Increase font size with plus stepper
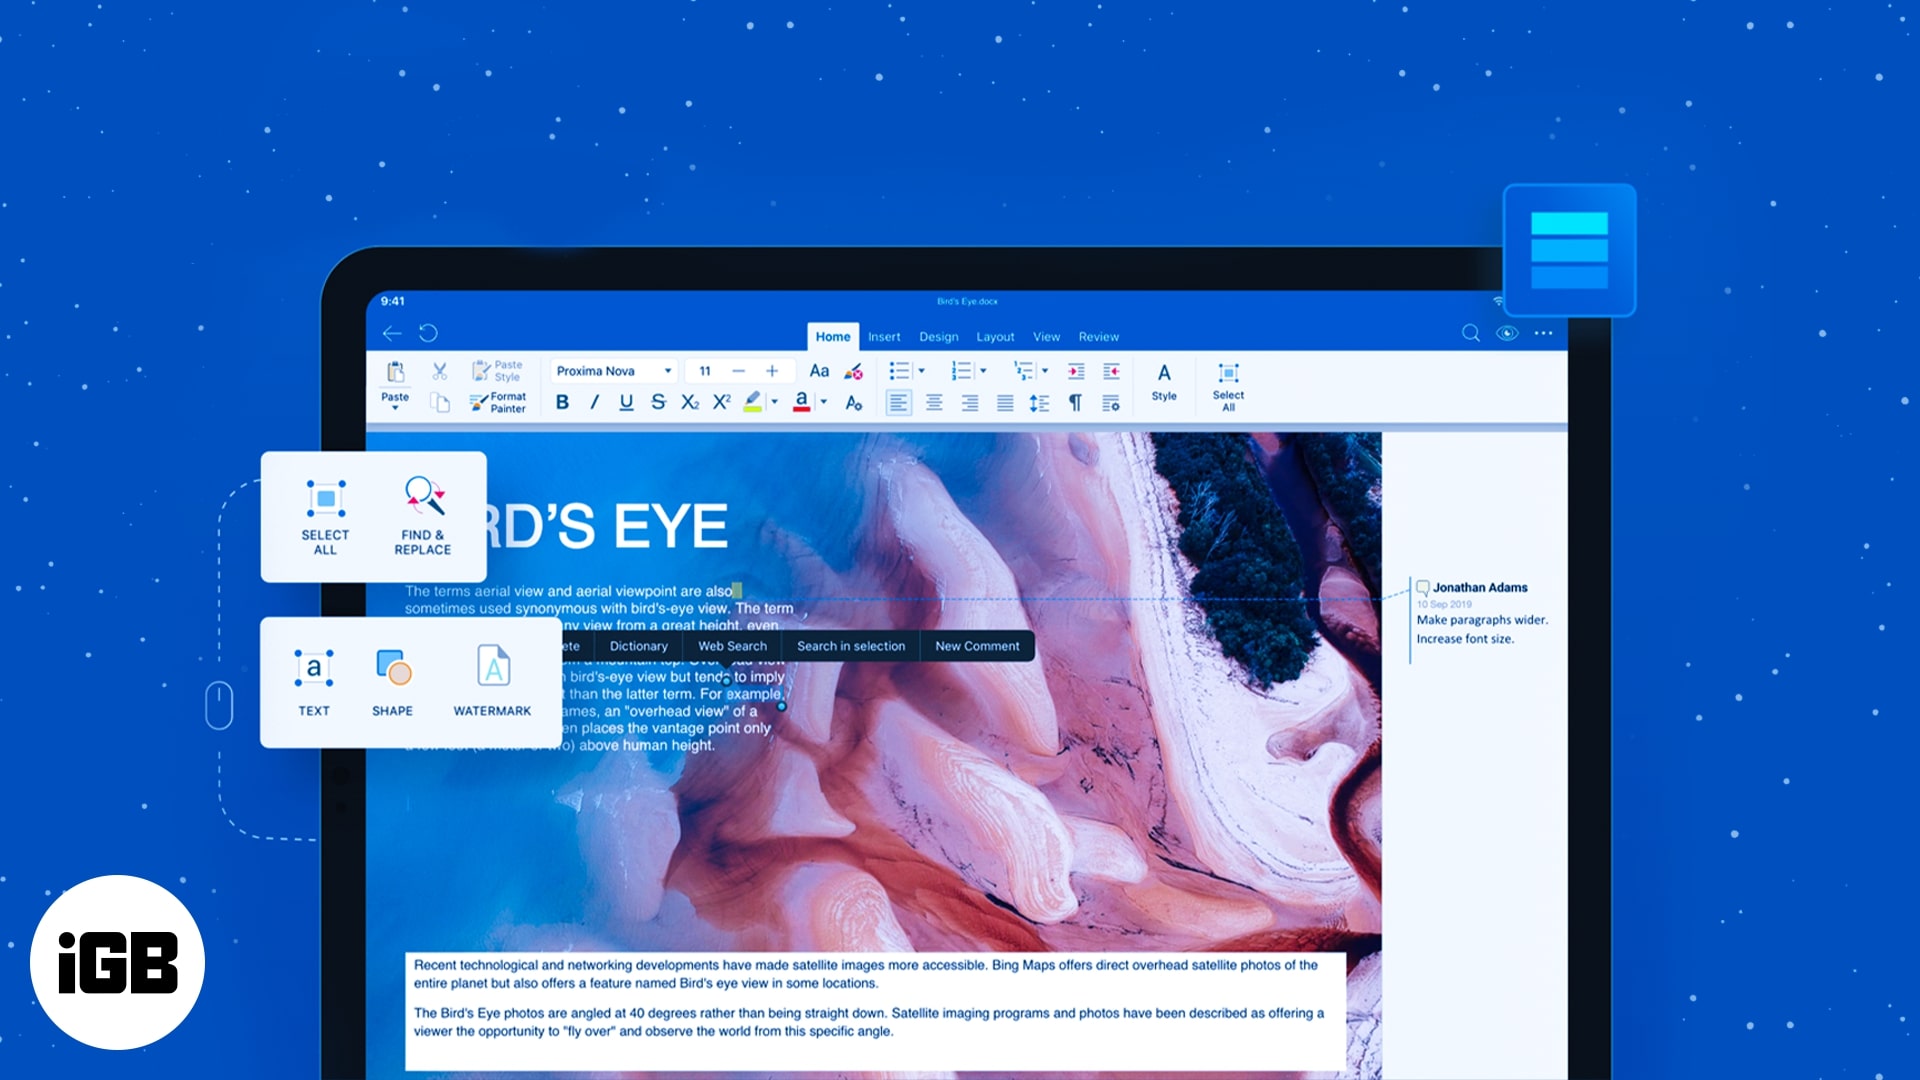This screenshot has height=1080, width=1920. pos(772,371)
